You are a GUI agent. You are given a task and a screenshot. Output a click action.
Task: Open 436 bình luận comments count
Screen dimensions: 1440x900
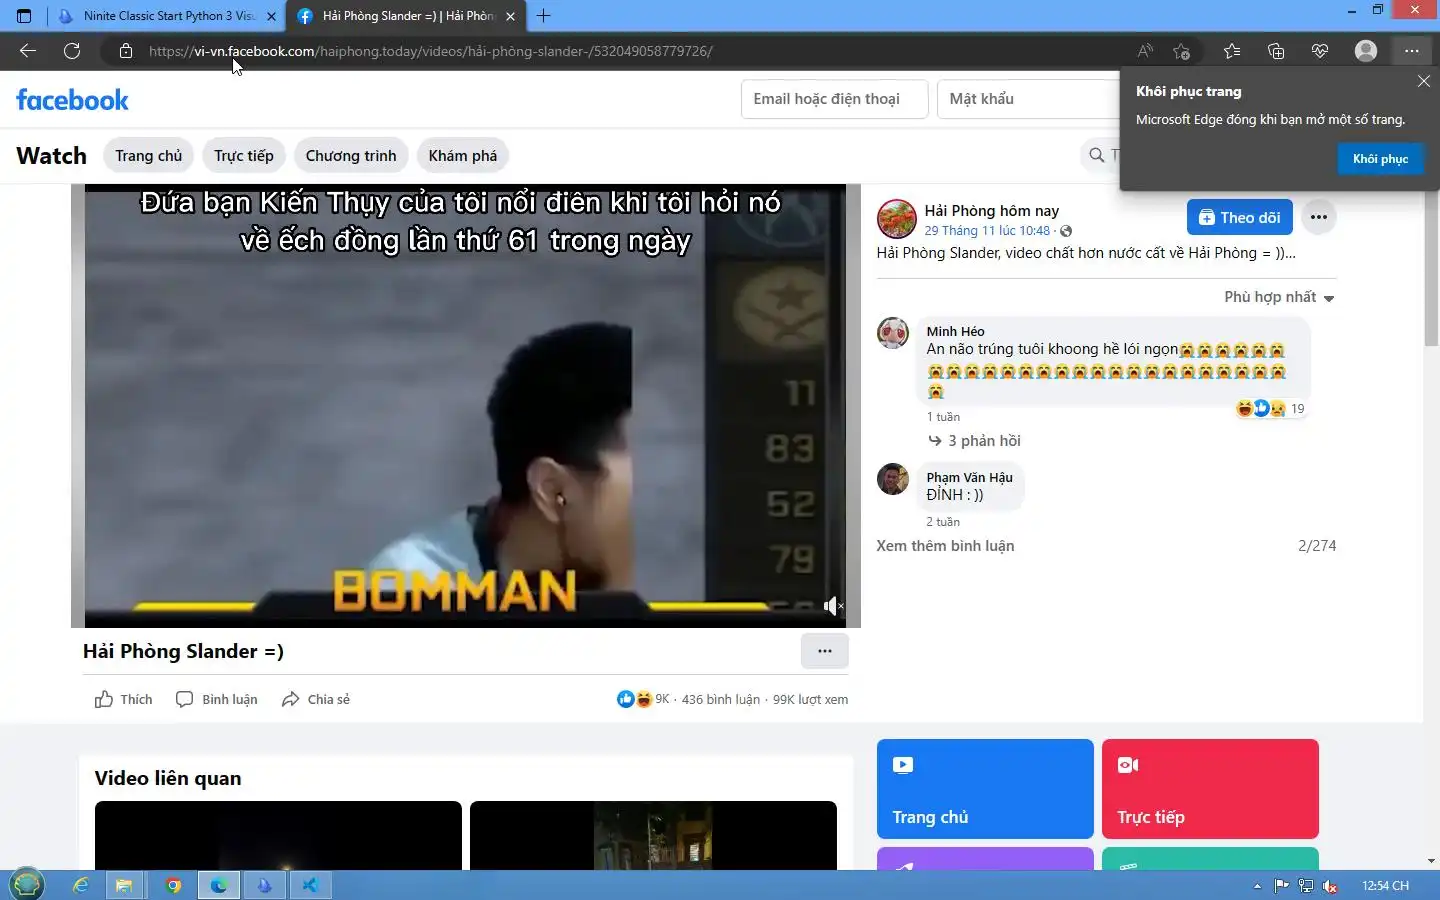click(x=721, y=700)
